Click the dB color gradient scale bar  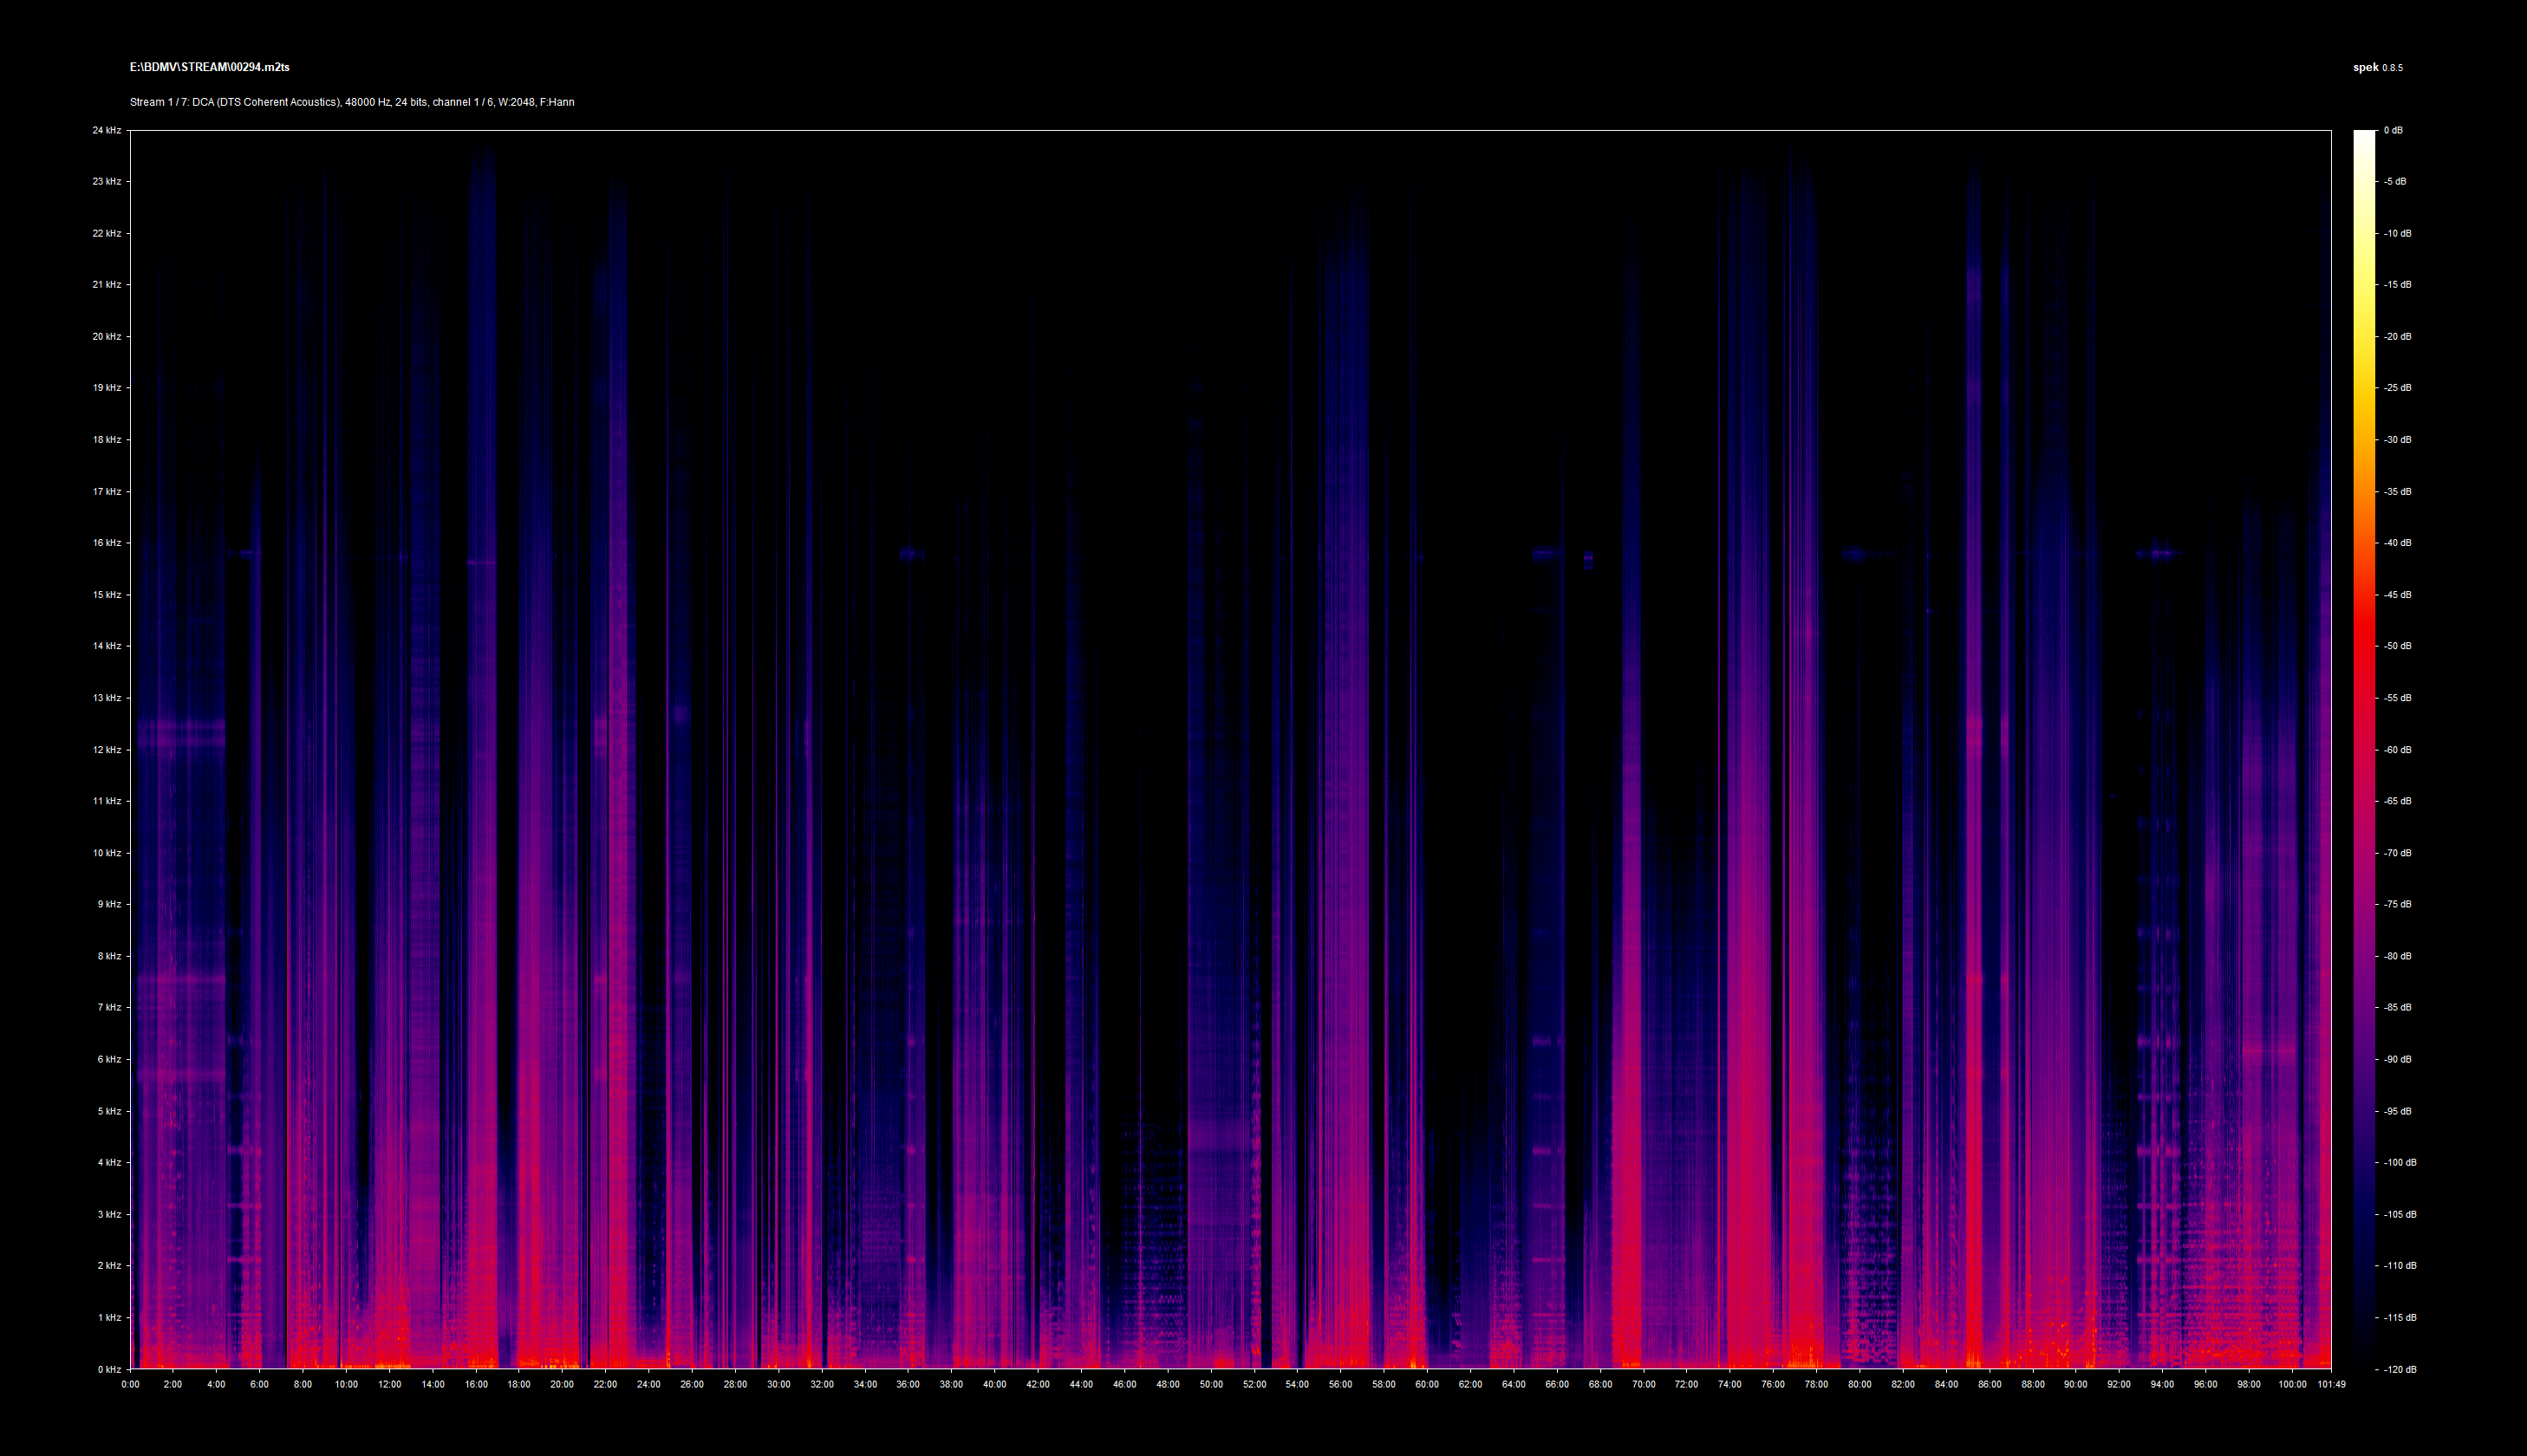2363,749
